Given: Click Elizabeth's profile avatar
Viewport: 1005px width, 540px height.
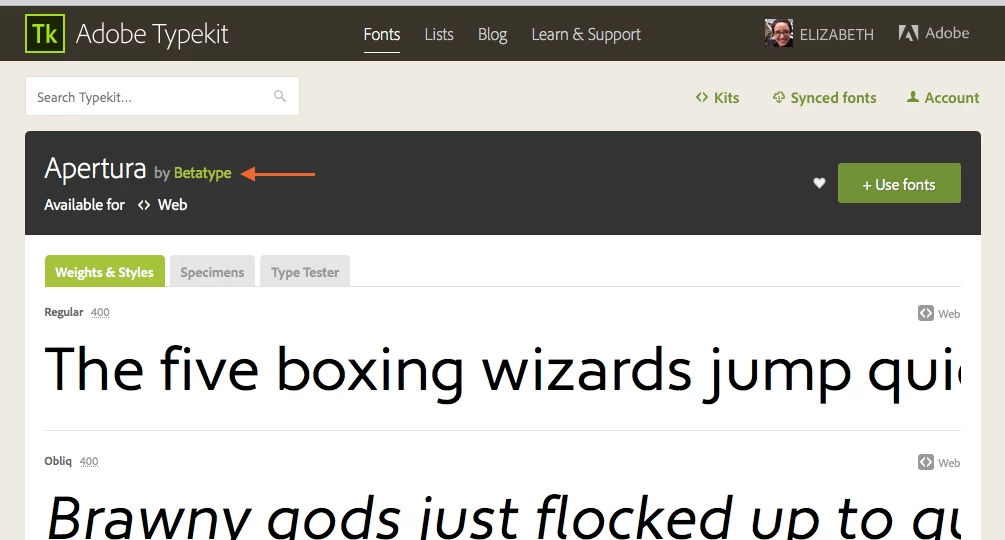Looking at the screenshot, I should pos(779,33).
